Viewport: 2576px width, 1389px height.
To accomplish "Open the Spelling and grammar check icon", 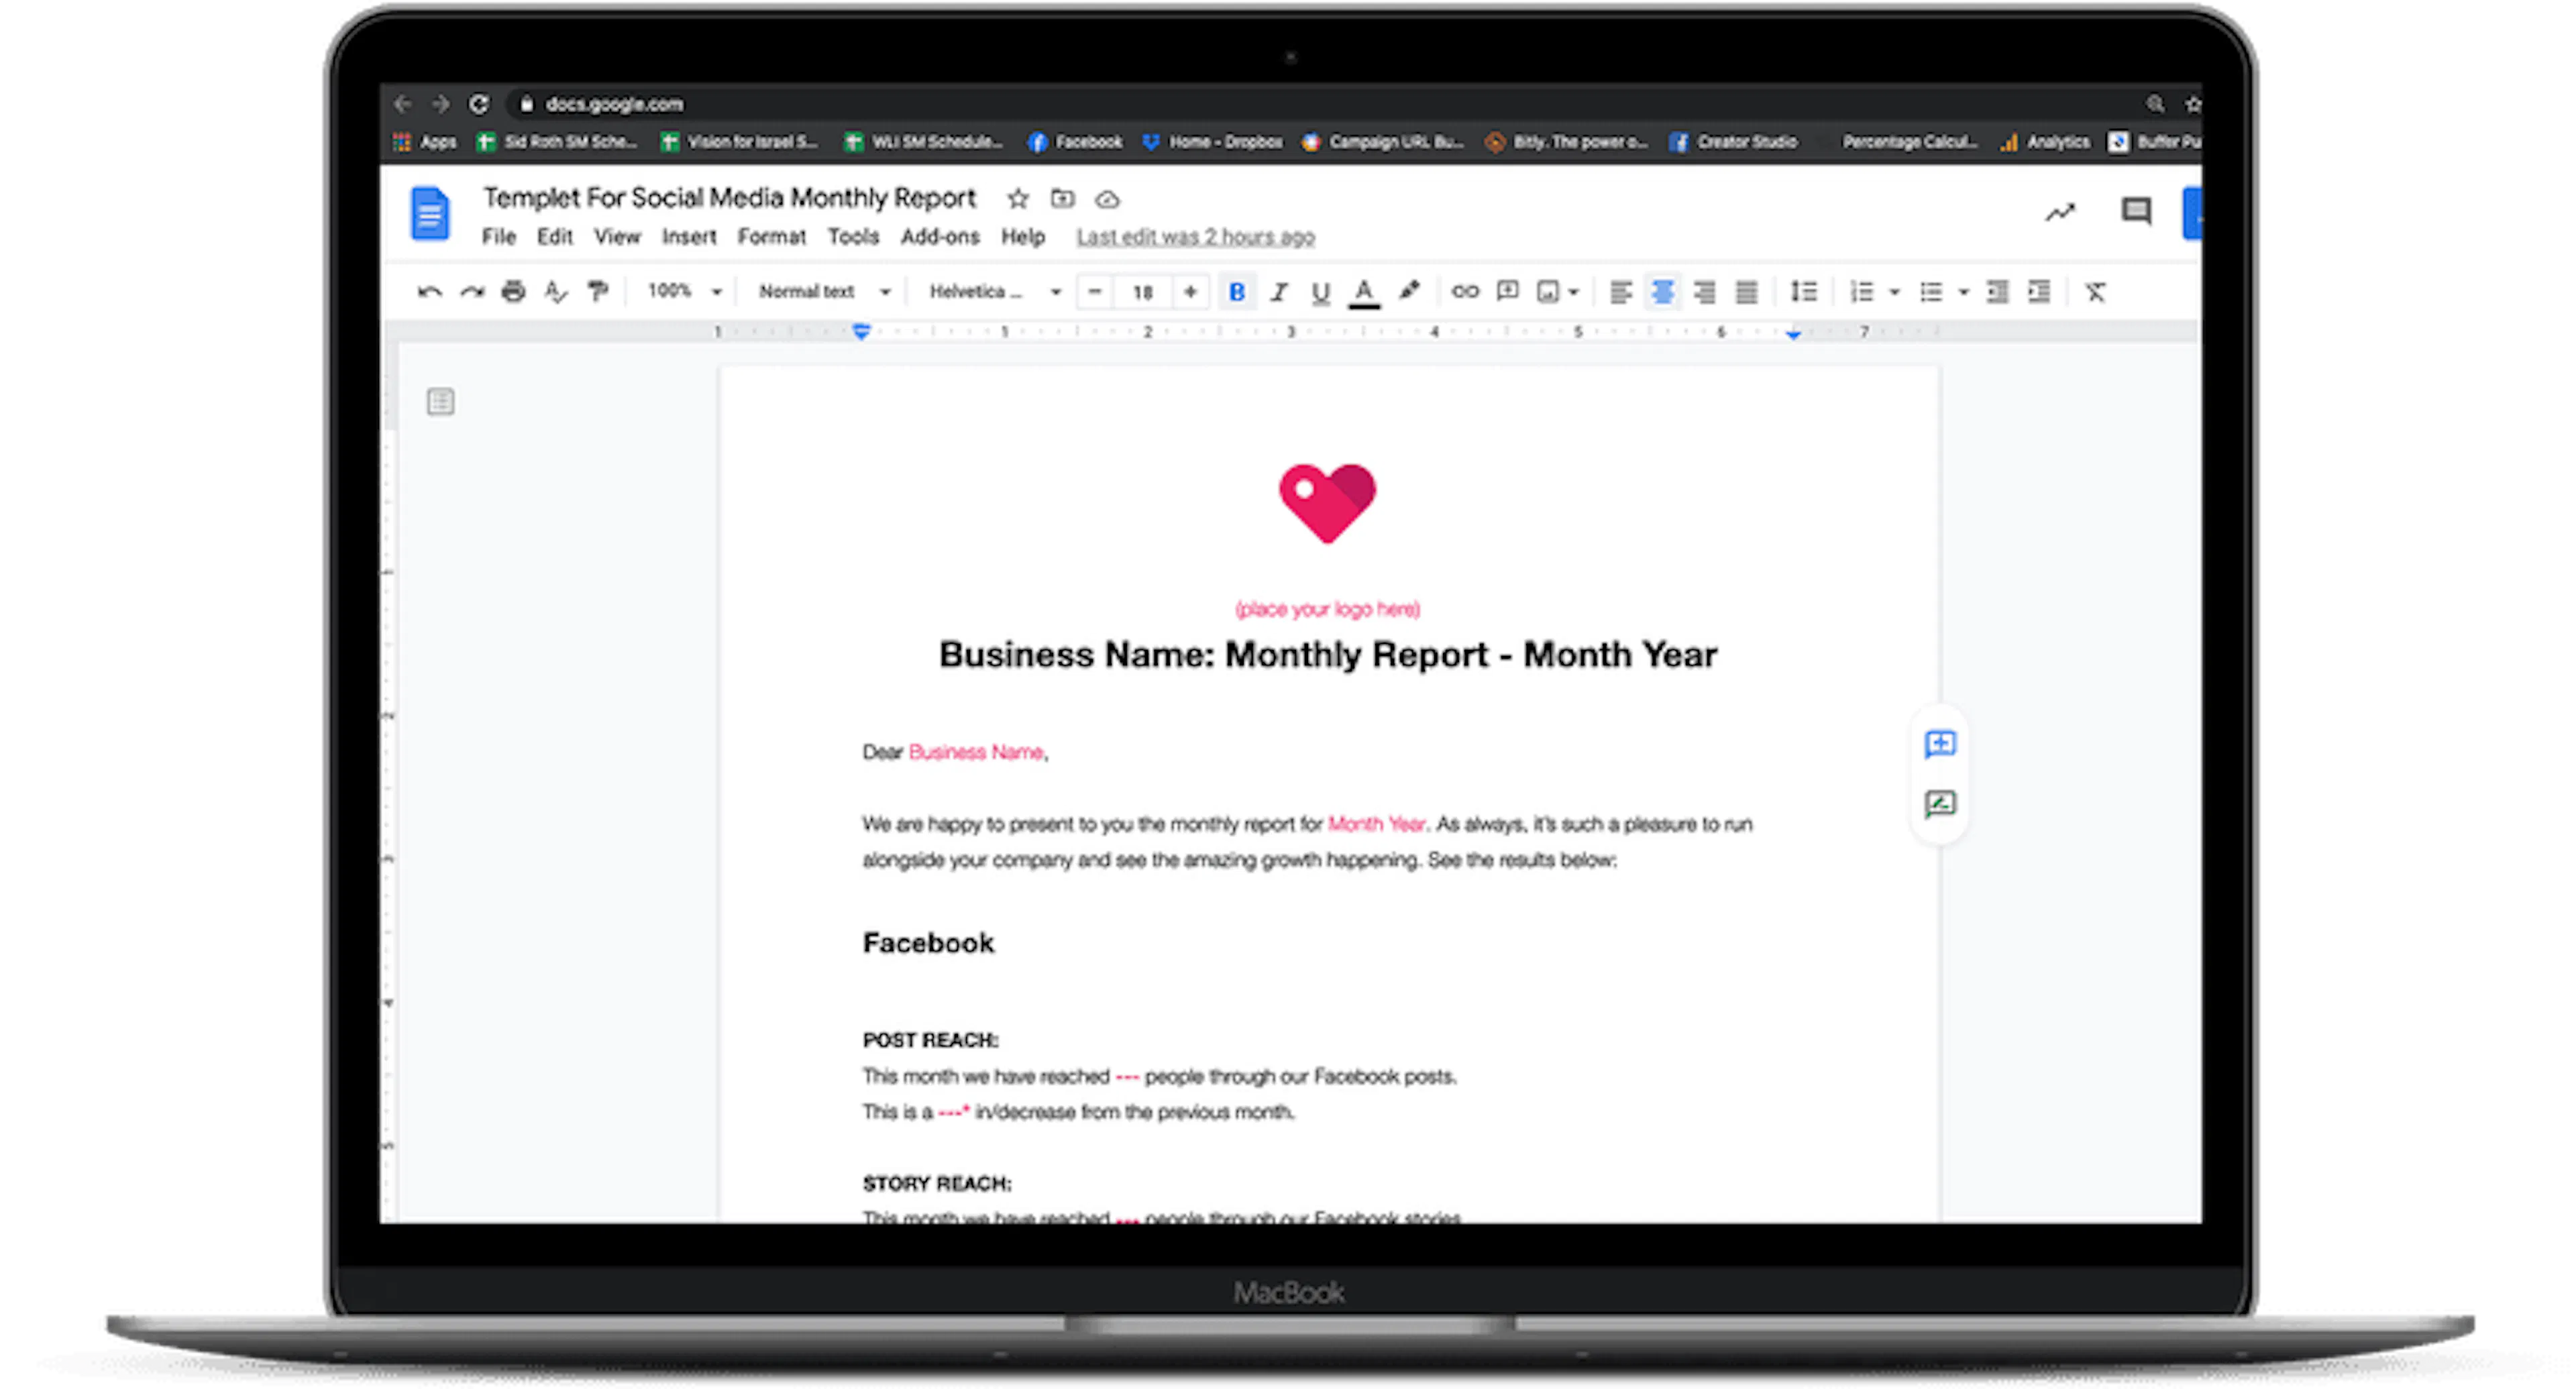I will 556,292.
